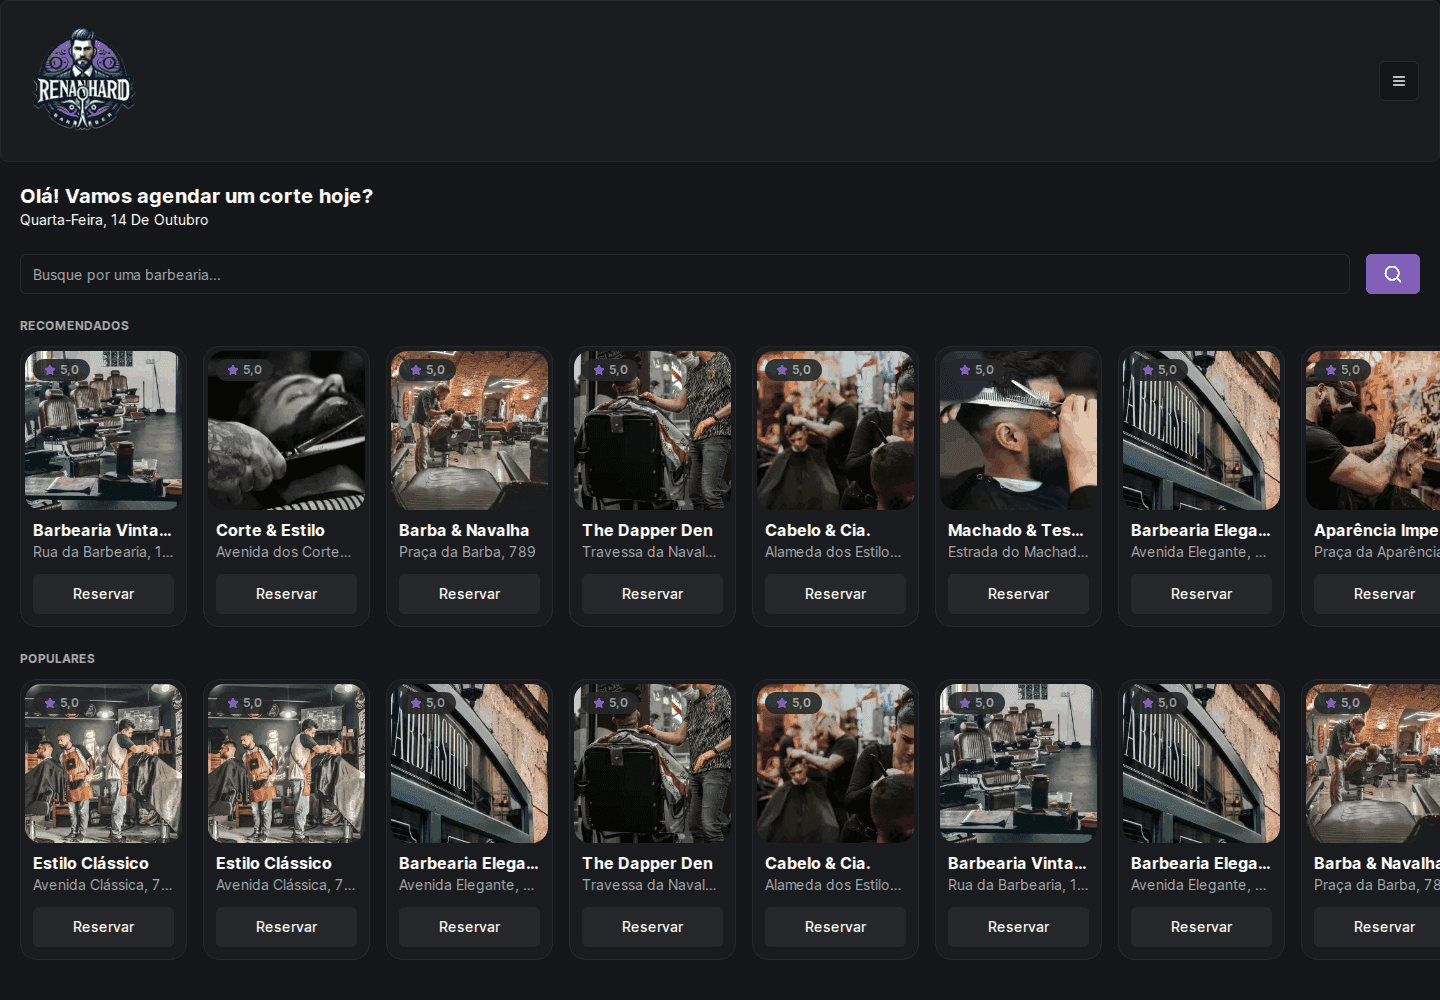The image size is (1440, 1000).
Task: Reserve The Dapper Den under Populares
Action: 652,927
